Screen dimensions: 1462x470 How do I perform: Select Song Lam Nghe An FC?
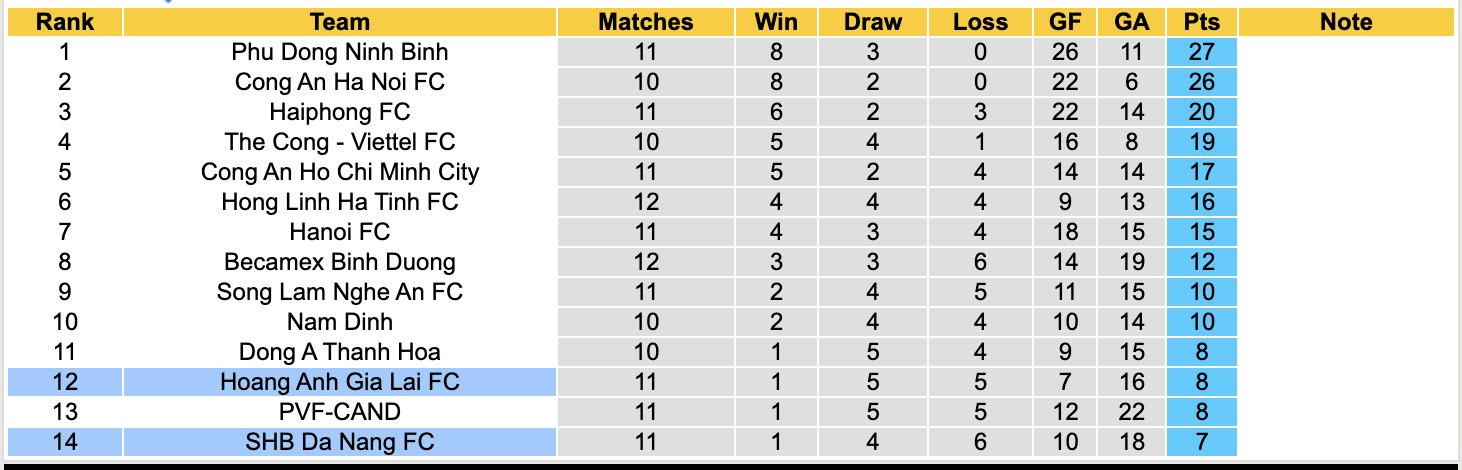point(339,292)
